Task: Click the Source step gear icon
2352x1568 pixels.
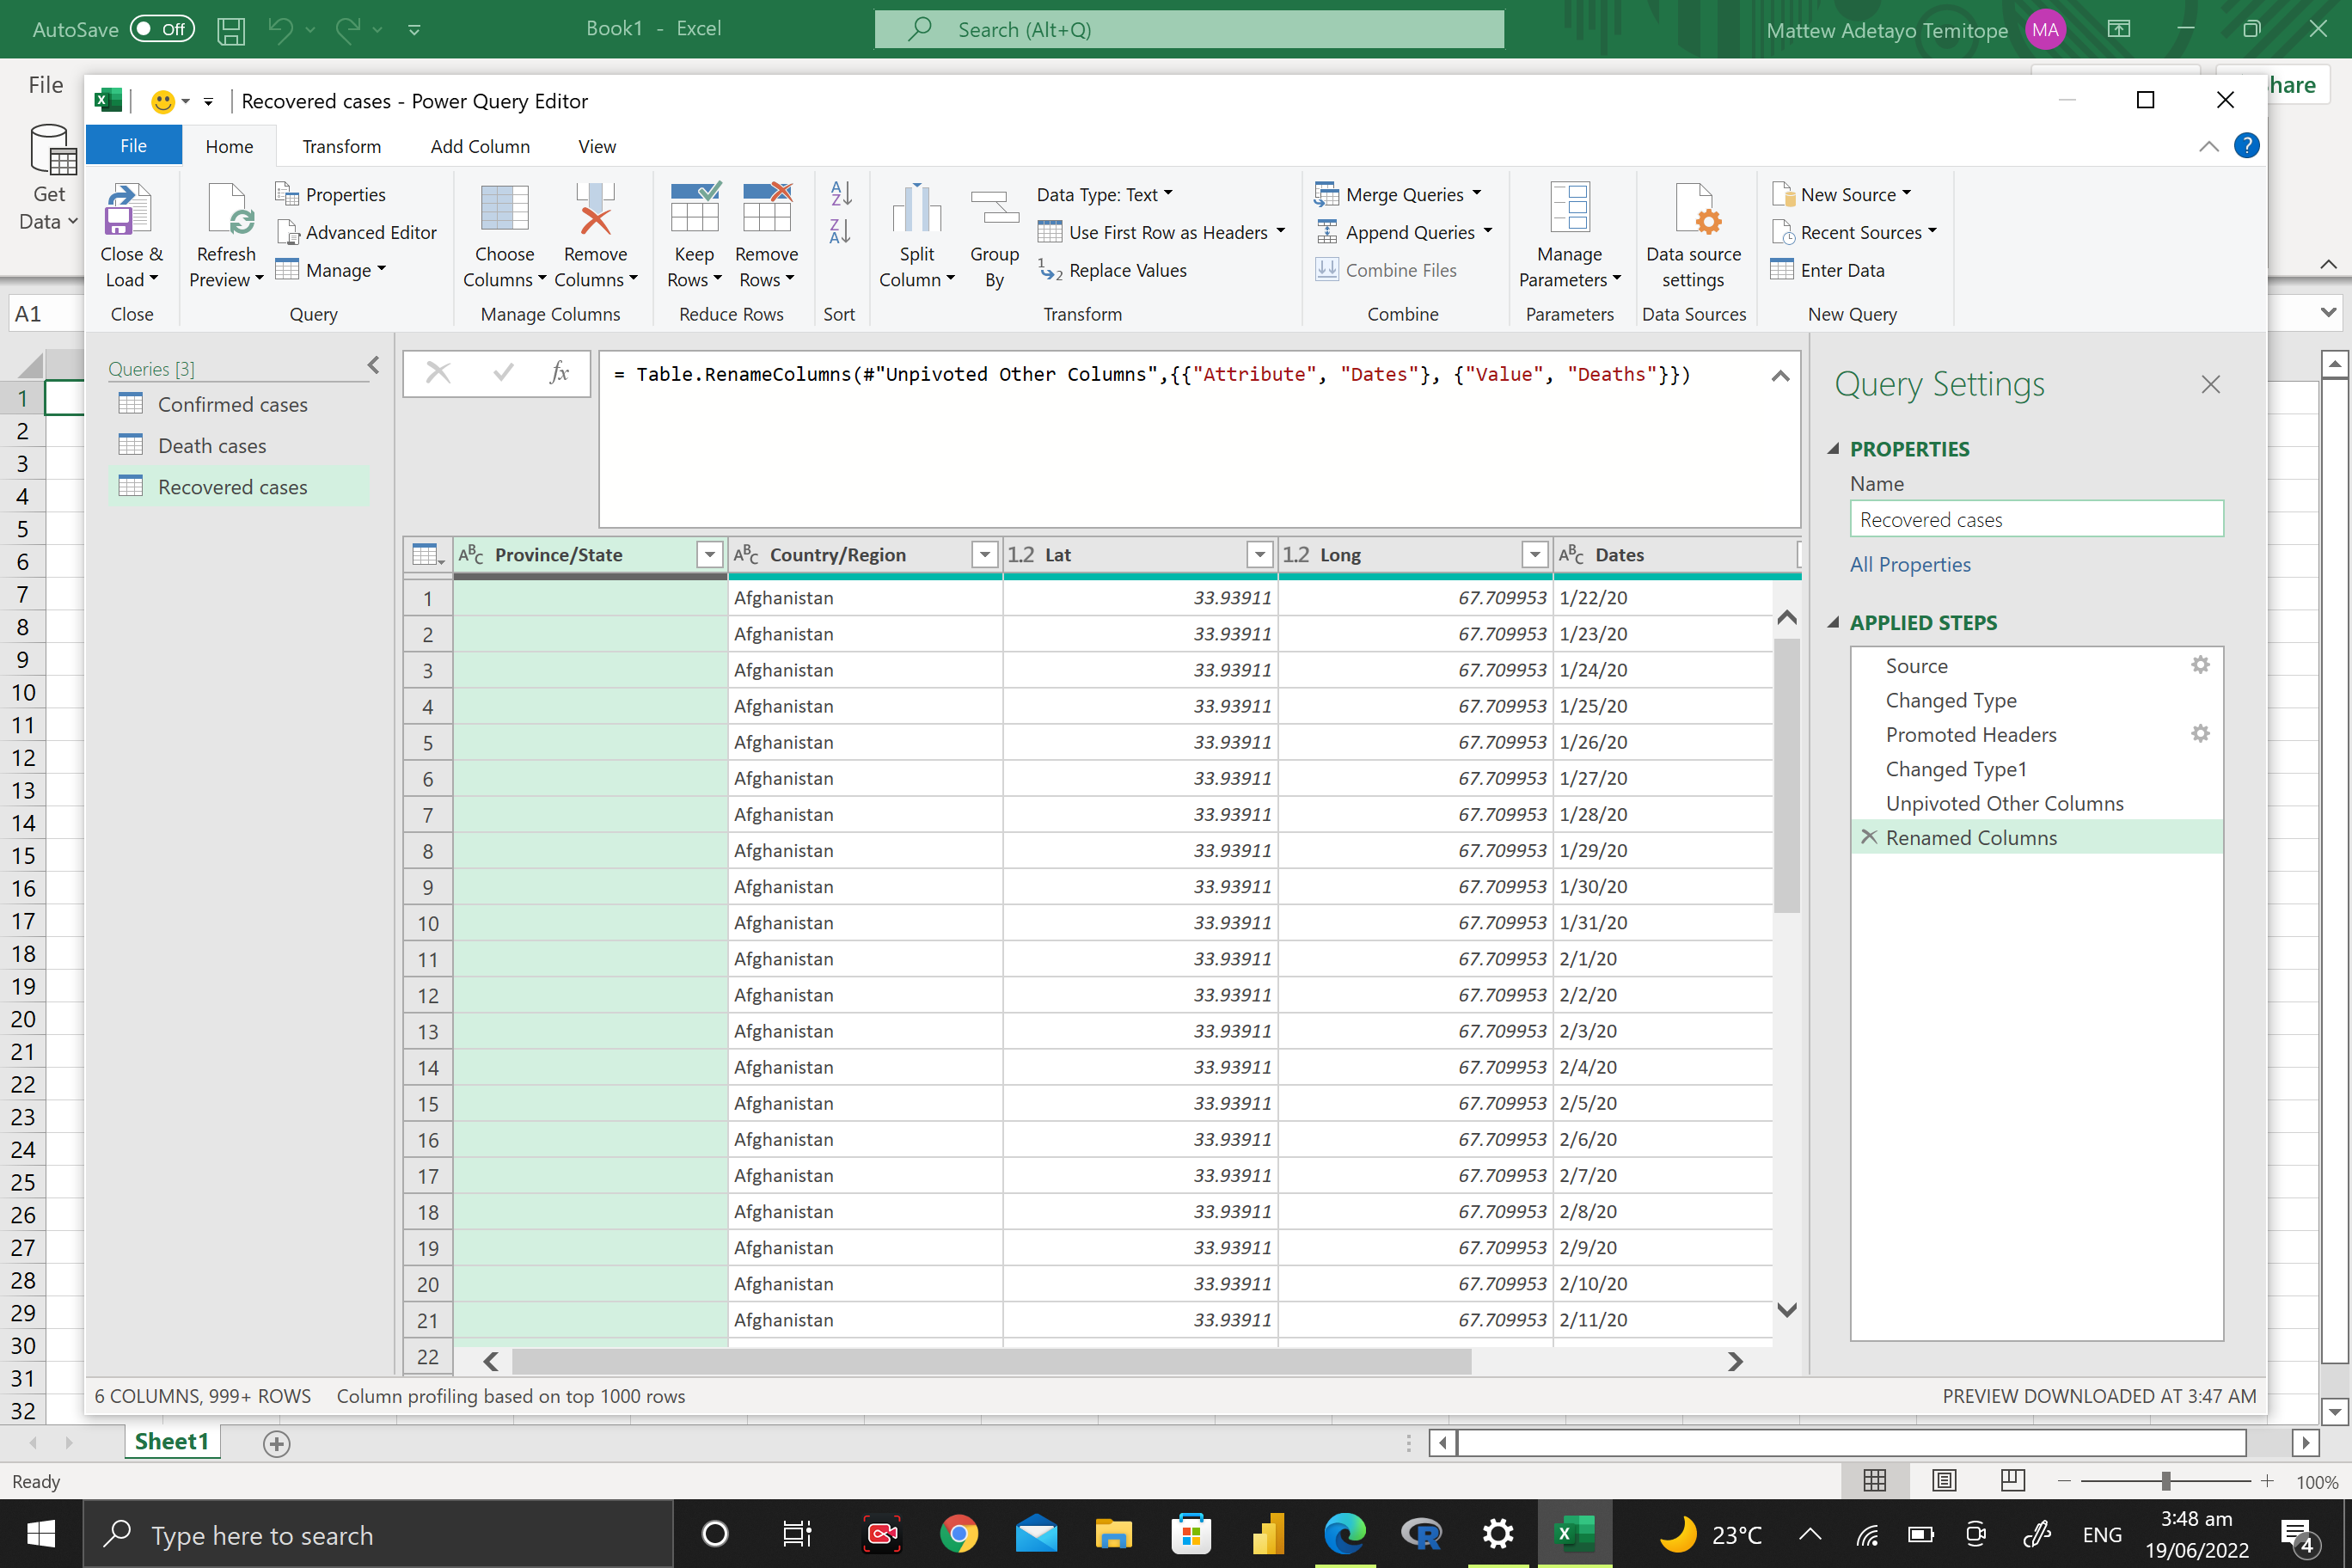Action: (x=2200, y=665)
